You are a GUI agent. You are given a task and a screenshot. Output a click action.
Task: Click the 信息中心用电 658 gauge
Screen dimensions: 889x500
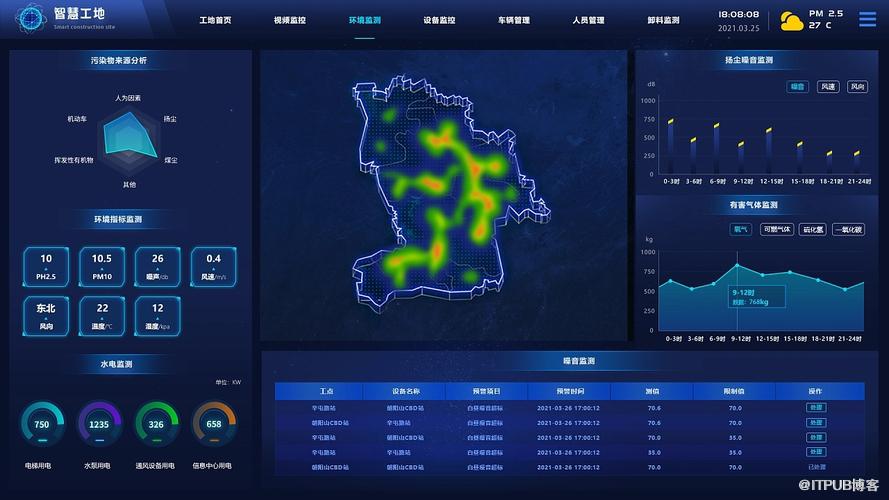coord(214,423)
